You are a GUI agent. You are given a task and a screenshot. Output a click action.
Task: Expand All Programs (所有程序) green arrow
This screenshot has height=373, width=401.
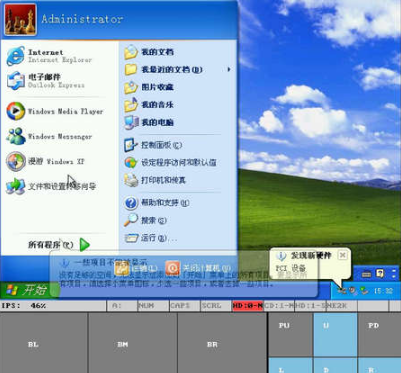point(85,245)
